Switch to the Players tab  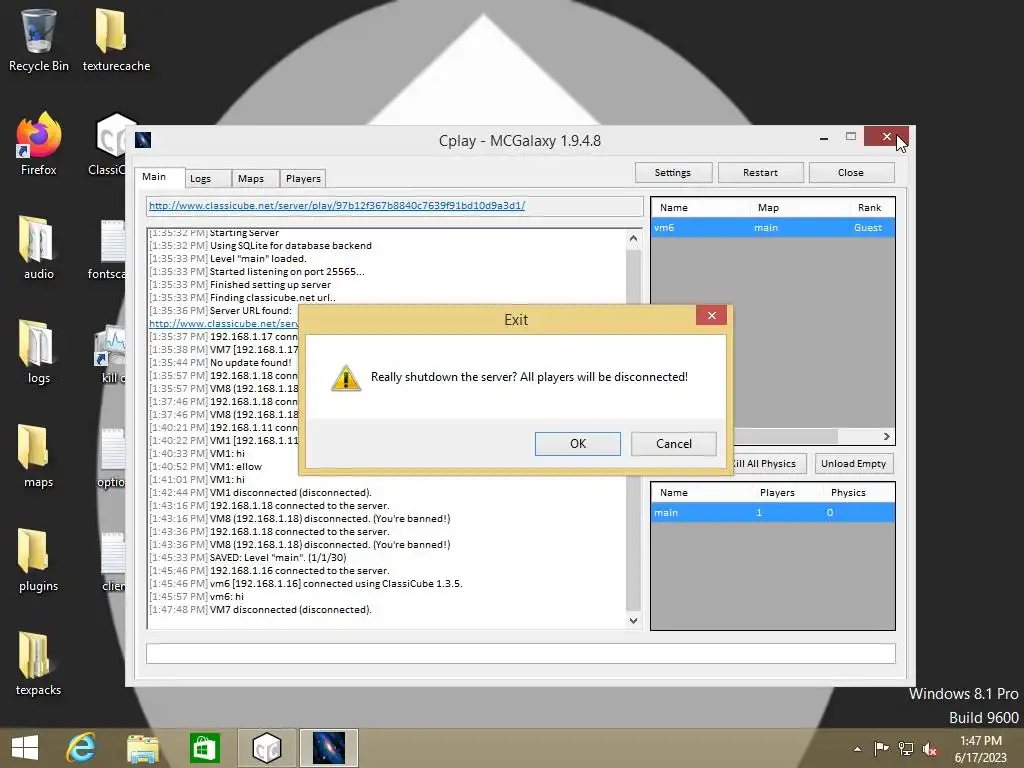pos(303,178)
